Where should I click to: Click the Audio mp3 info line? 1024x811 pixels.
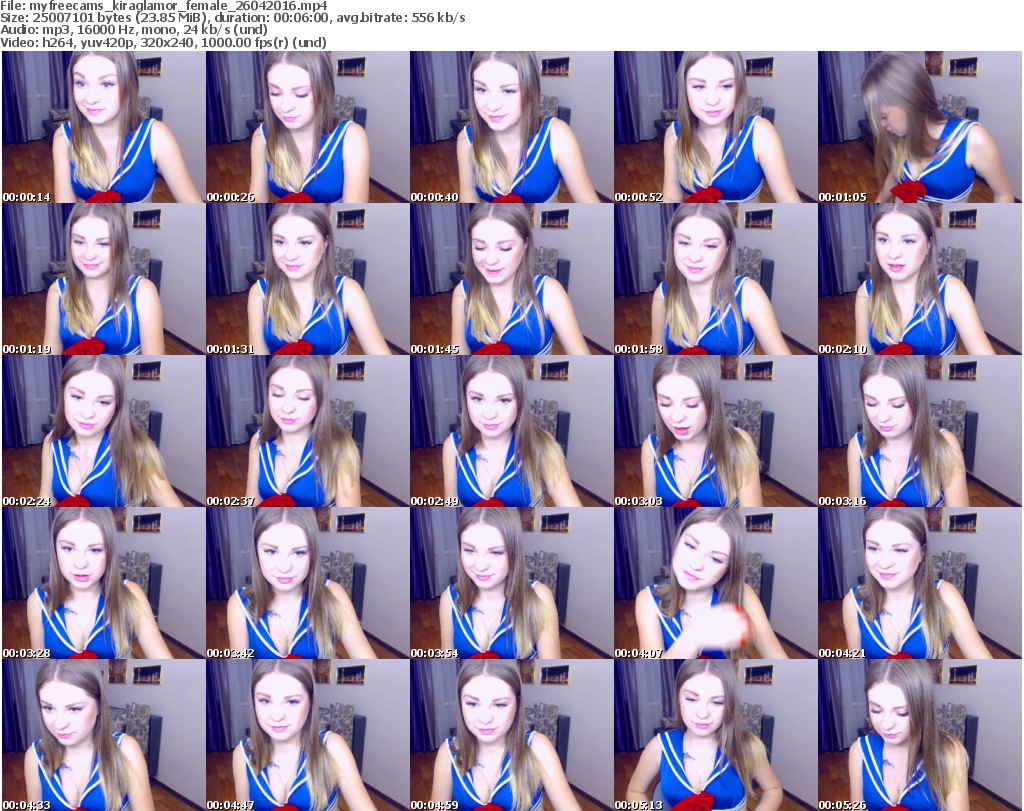tap(134, 30)
